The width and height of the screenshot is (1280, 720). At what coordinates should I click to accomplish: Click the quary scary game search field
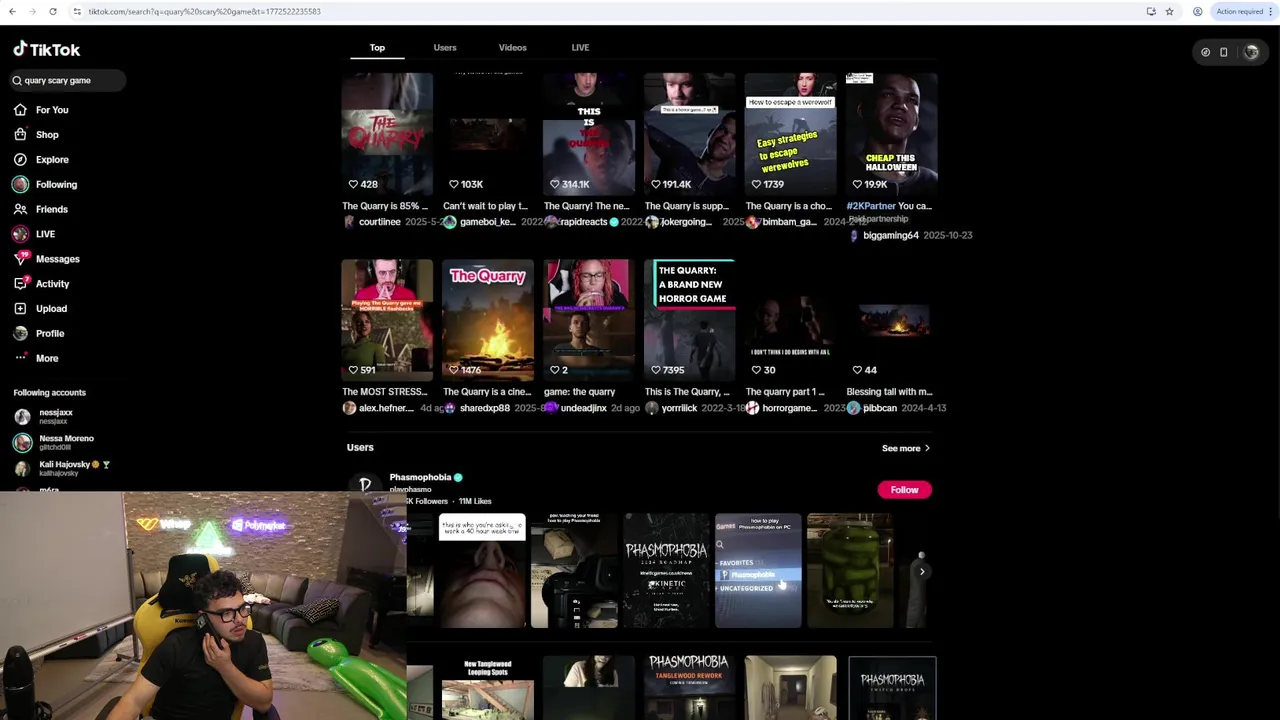click(x=68, y=80)
